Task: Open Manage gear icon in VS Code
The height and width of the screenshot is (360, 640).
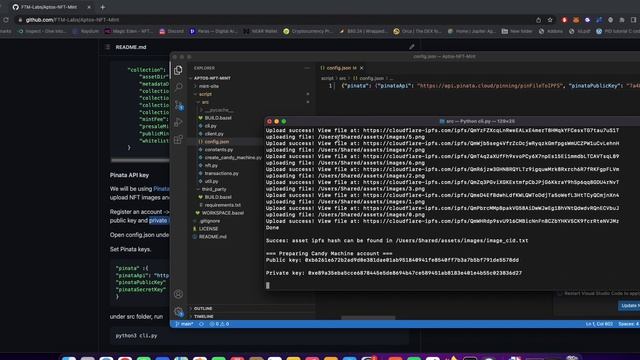Action: [178, 312]
